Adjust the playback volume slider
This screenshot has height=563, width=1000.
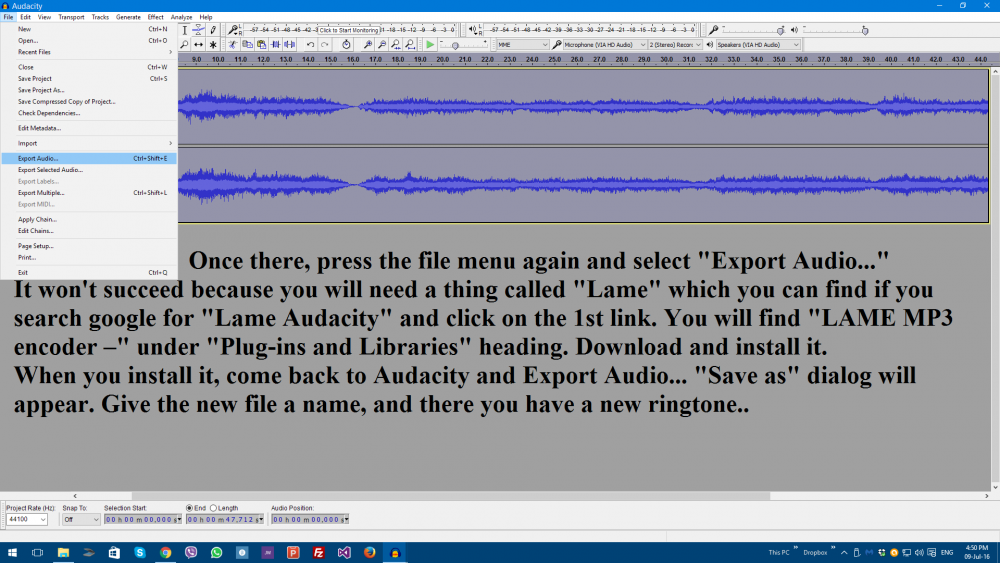pos(865,31)
